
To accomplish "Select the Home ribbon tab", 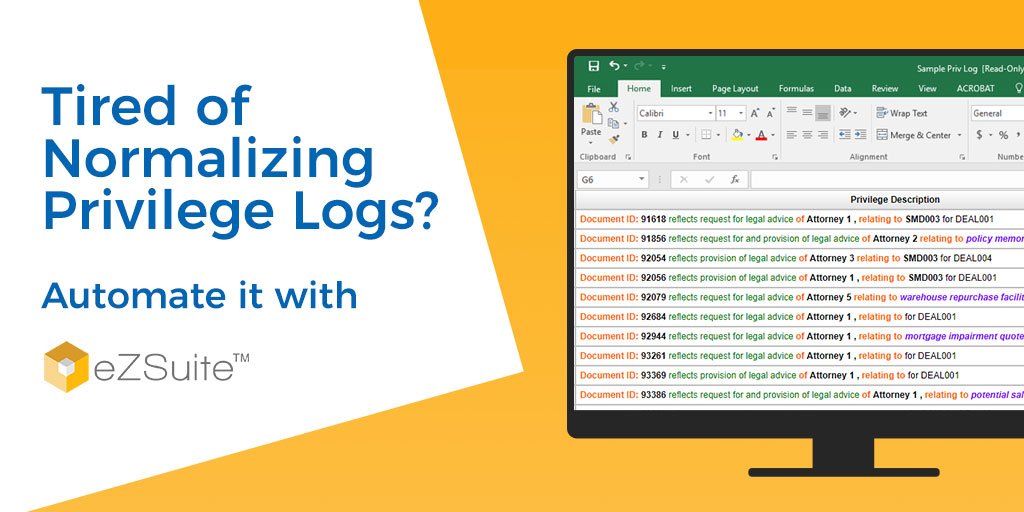I will pos(639,89).
